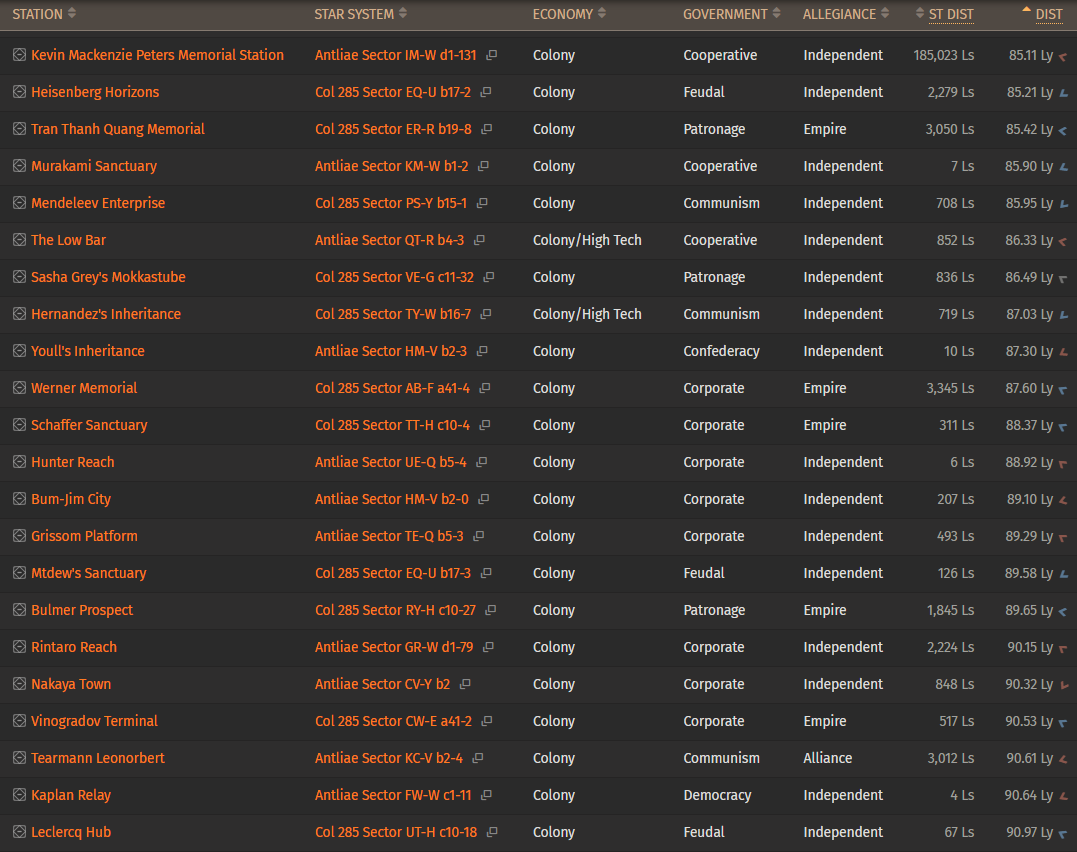Click copy icon next to Antliae Sector UE-Q b5-4

tap(482, 462)
